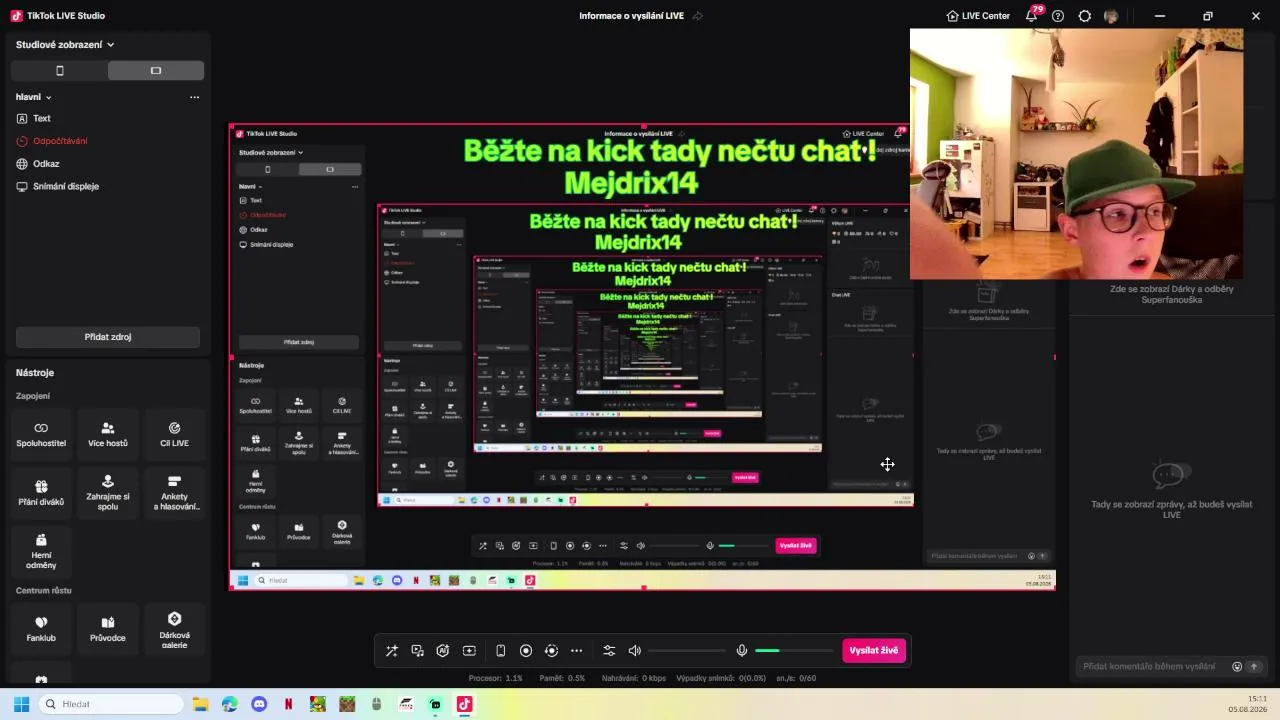Screen dimensions: 1280x720
Task: Click the Nástroje section heading
Action: pos(35,373)
